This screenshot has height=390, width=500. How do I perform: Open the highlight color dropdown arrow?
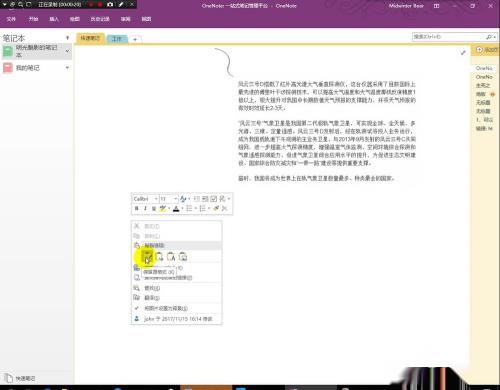[x=169, y=209]
